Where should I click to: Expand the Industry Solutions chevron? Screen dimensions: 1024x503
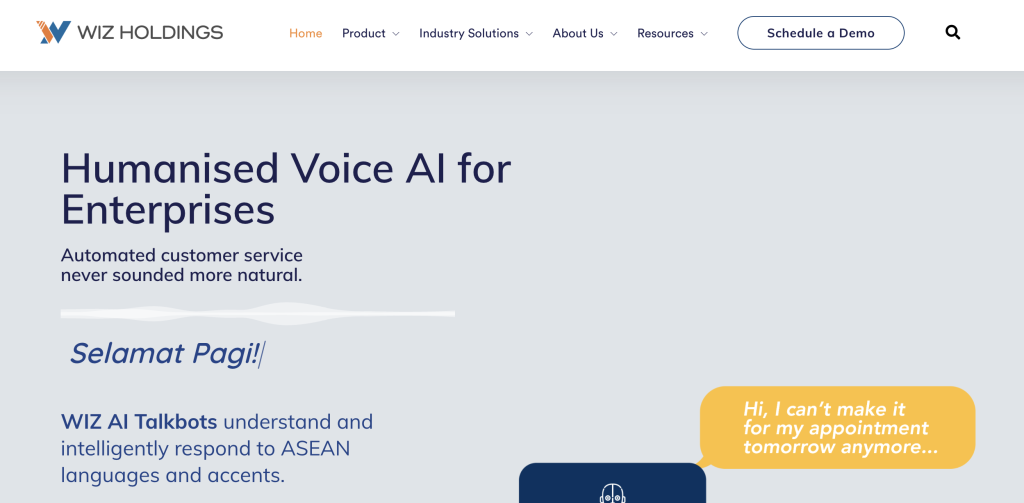coord(529,34)
